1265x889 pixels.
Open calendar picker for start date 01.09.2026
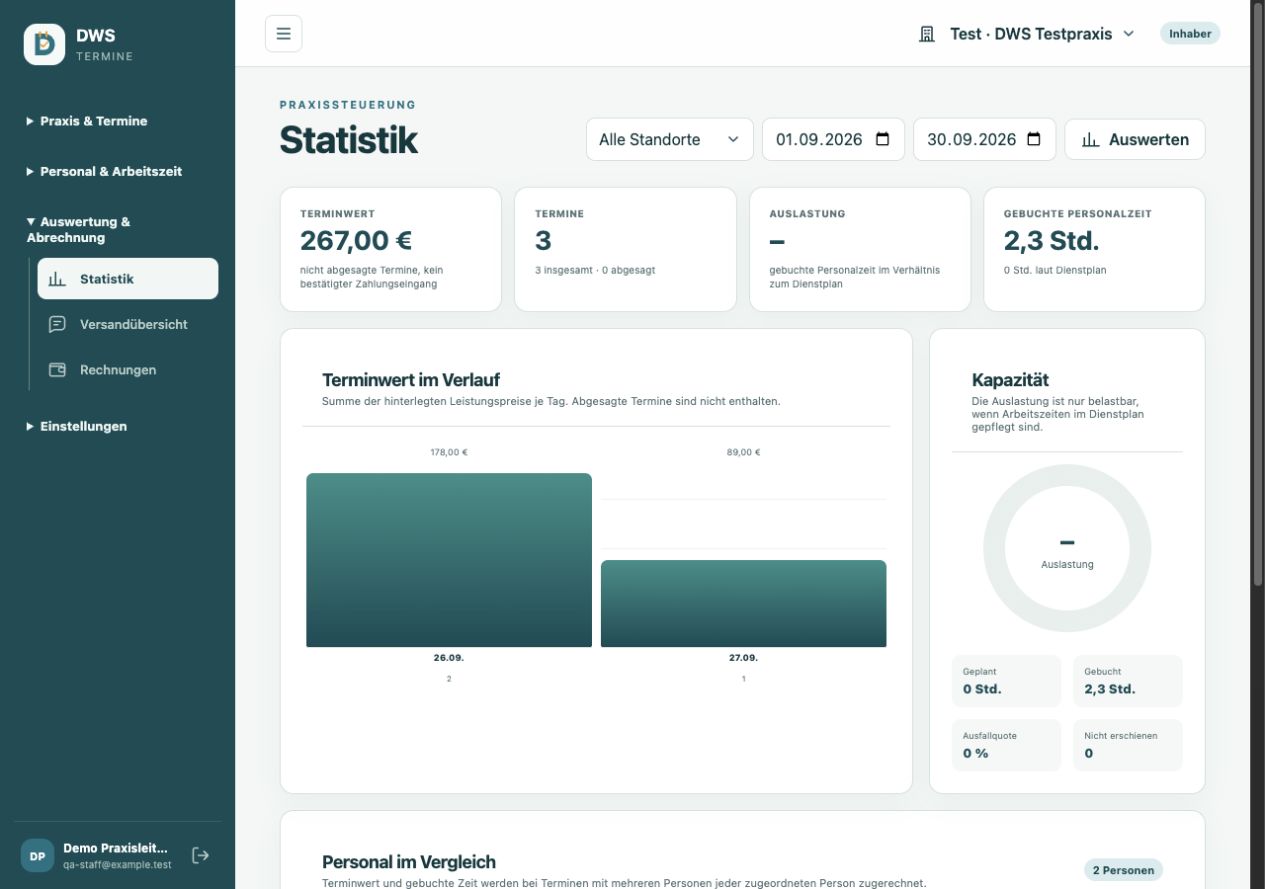pyautogui.click(x=882, y=139)
